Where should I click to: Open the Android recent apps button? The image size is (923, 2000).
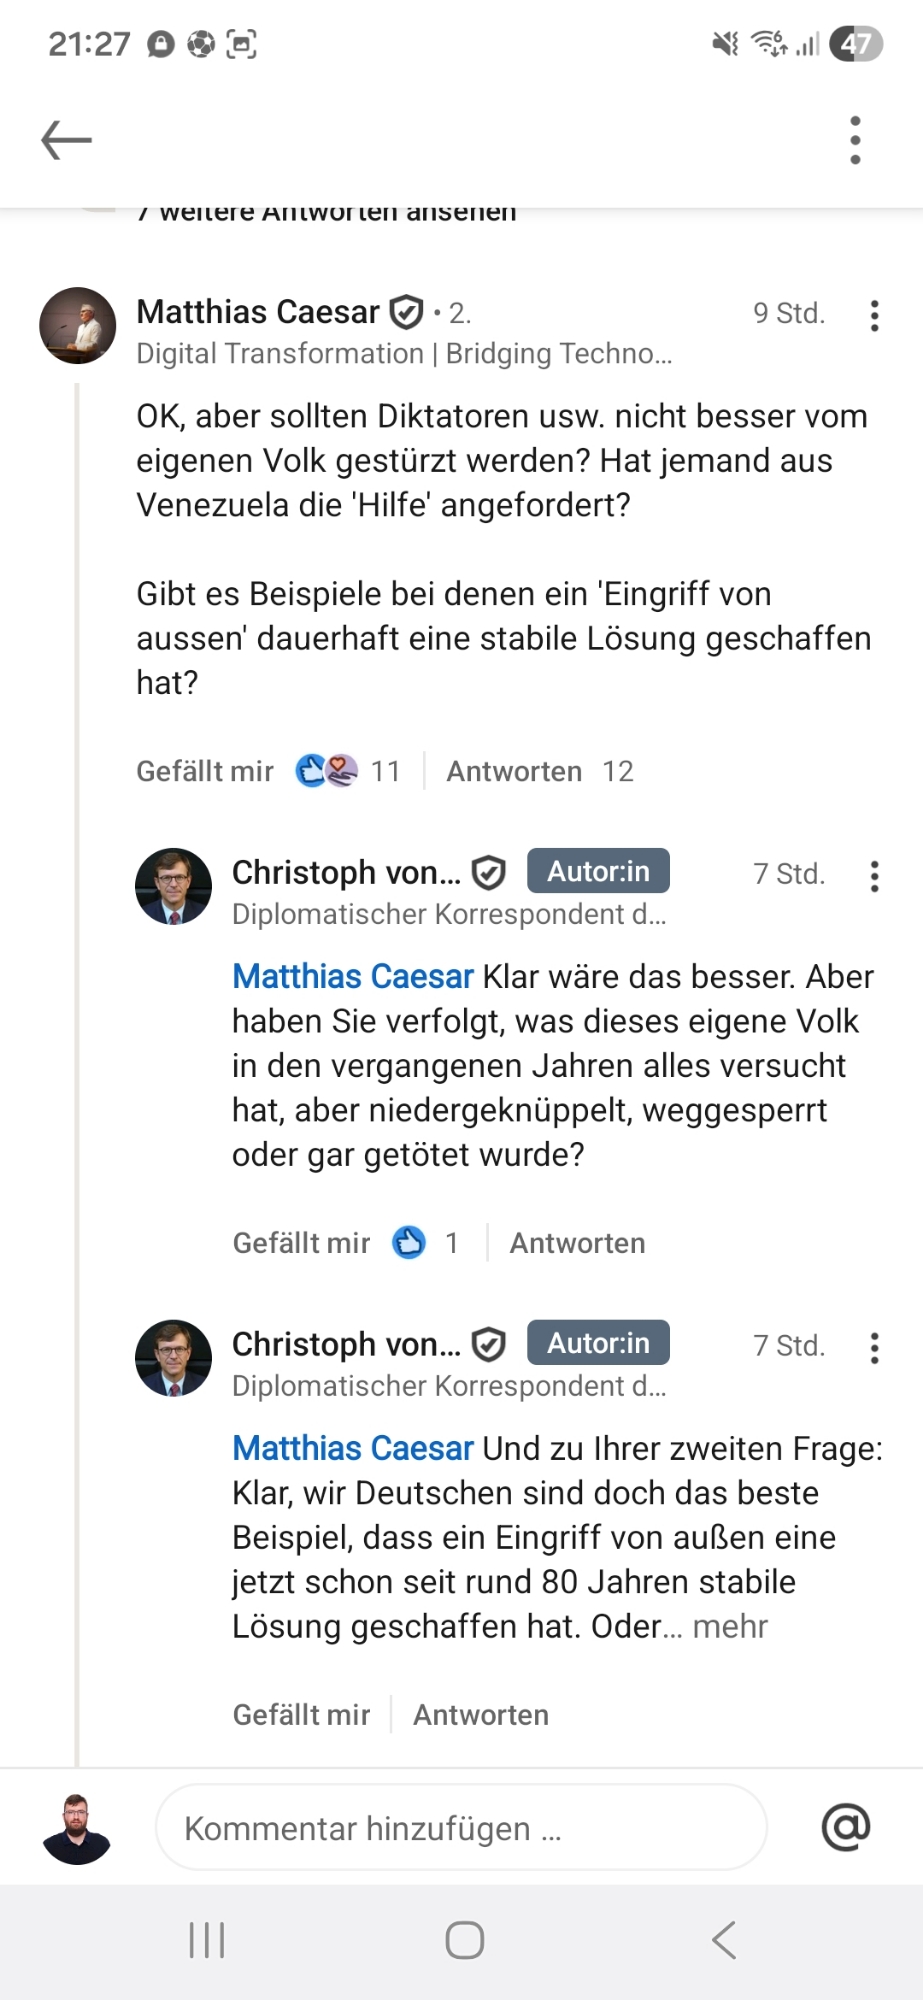pyautogui.click(x=207, y=1940)
